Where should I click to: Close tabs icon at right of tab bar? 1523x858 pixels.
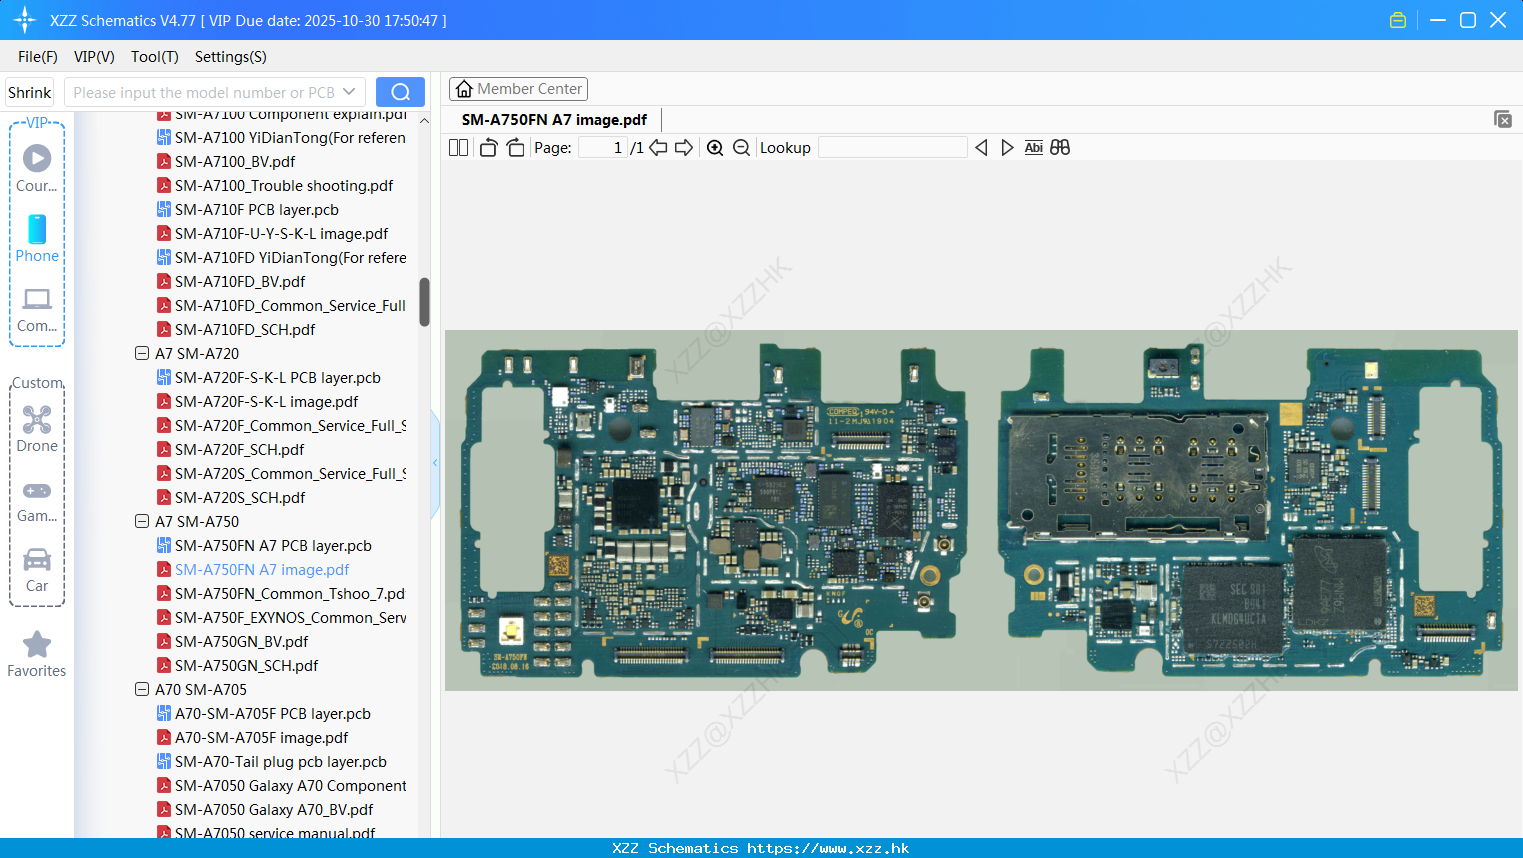pos(1502,119)
